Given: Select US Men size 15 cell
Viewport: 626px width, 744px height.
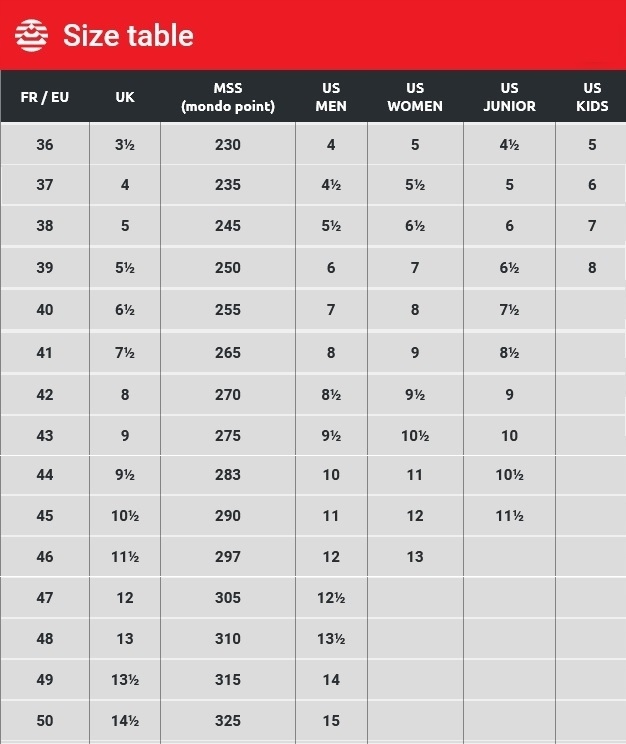Looking at the screenshot, I should [331, 720].
